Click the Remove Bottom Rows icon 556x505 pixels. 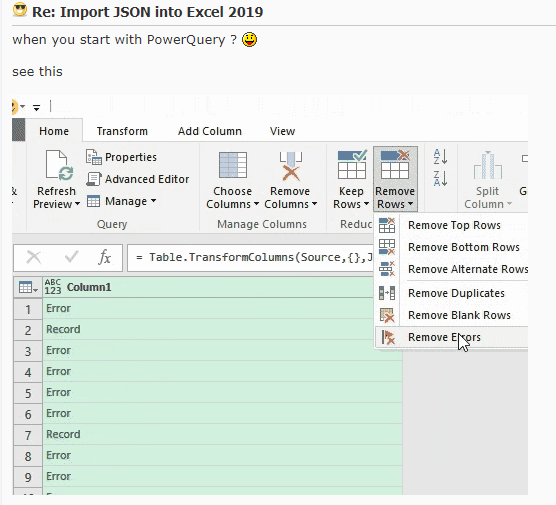387,247
